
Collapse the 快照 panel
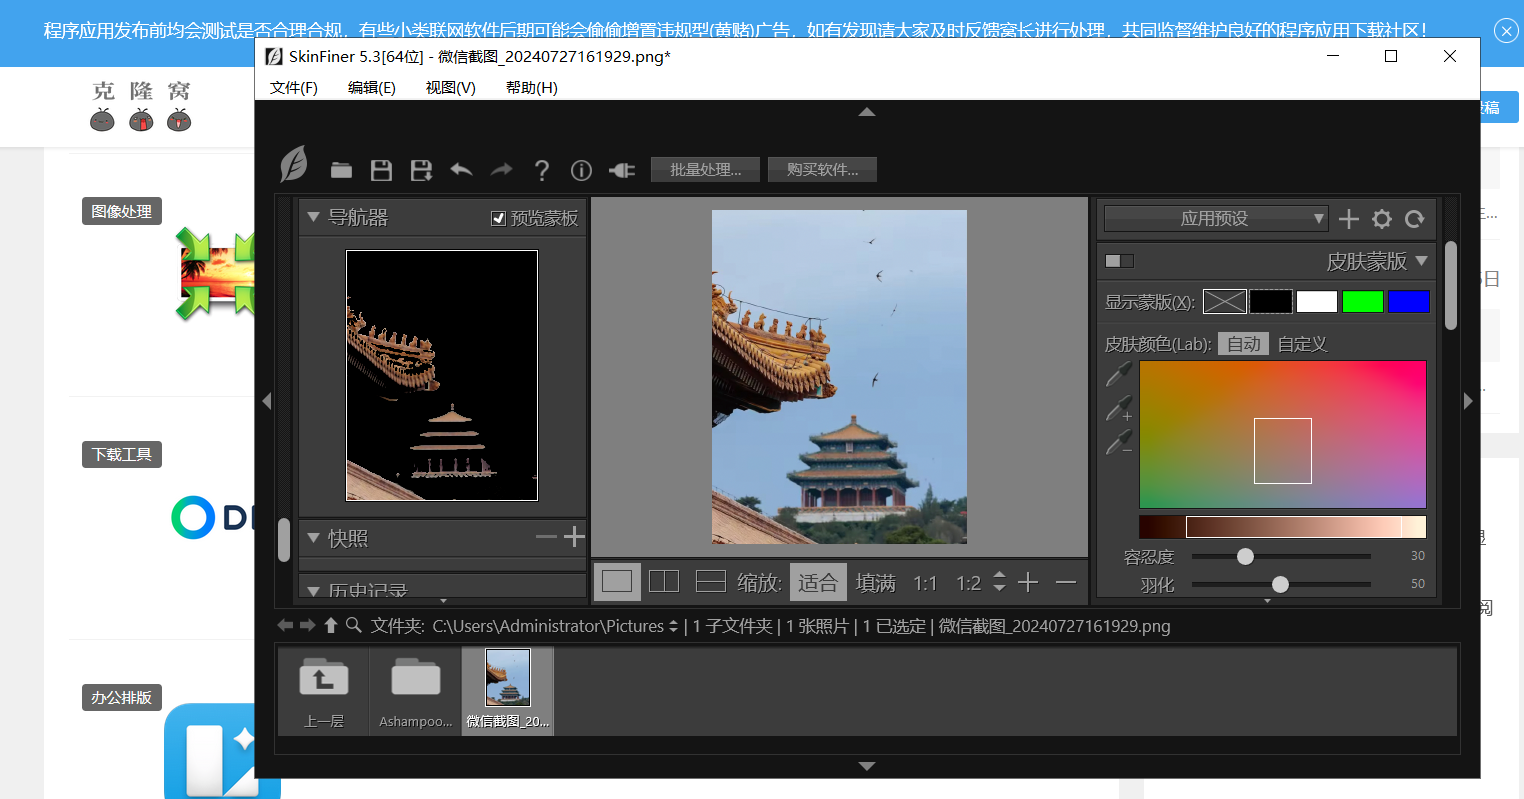(x=313, y=538)
